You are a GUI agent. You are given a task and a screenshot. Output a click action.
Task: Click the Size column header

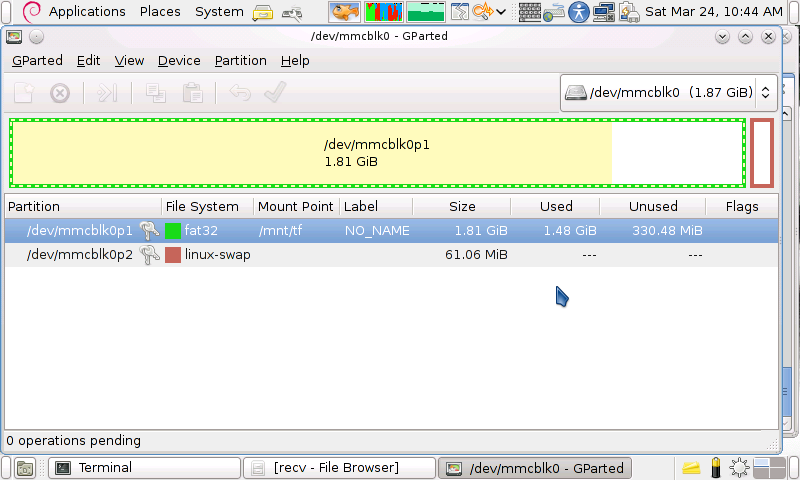[x=462, y=207]
